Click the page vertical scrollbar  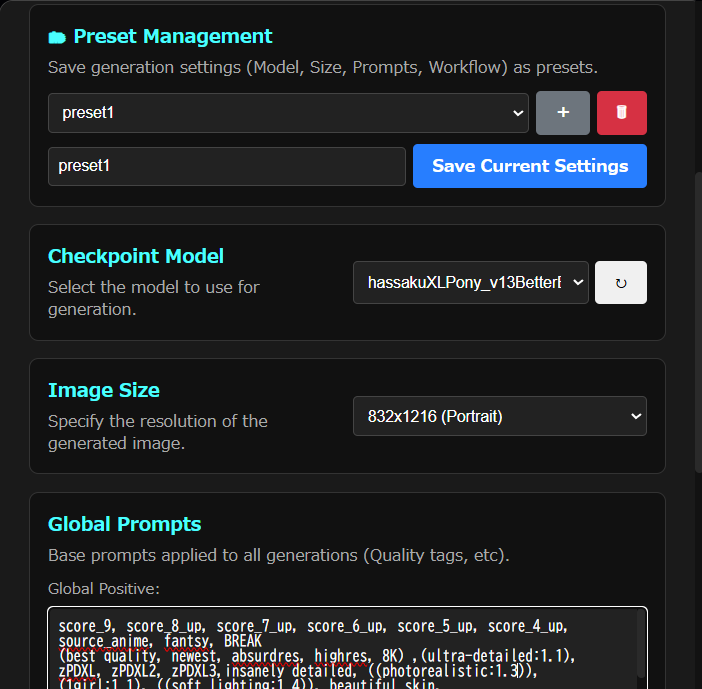(698, 322)
